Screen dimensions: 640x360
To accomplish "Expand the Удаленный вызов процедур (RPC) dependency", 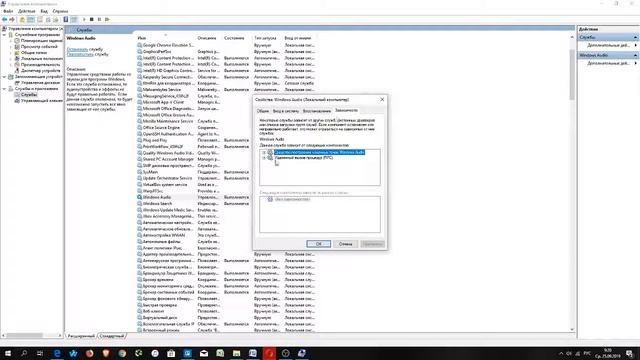I will click(264, 158).
